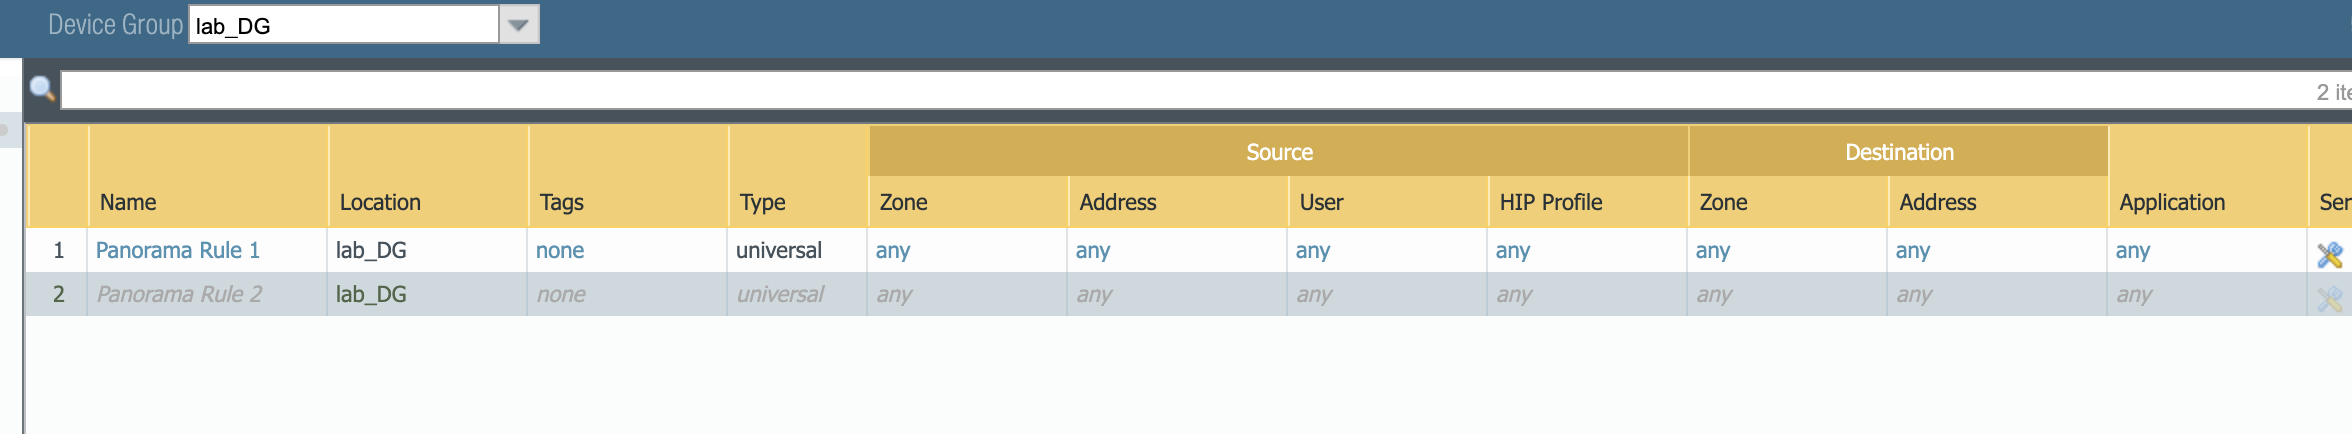The width and height of the screenshot is (2352, 434).
Task: Select the Destination Zone column header
Action: coord(1724,202)
